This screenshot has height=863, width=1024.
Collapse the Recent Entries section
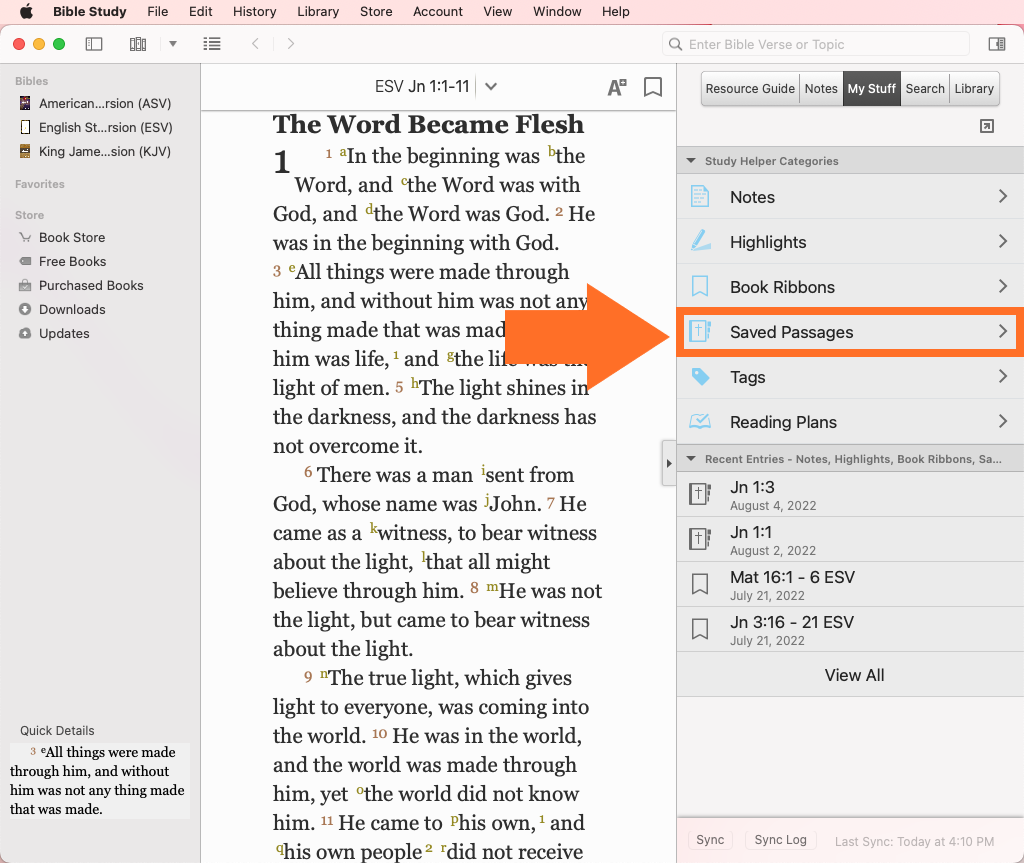tap(690, 459)
